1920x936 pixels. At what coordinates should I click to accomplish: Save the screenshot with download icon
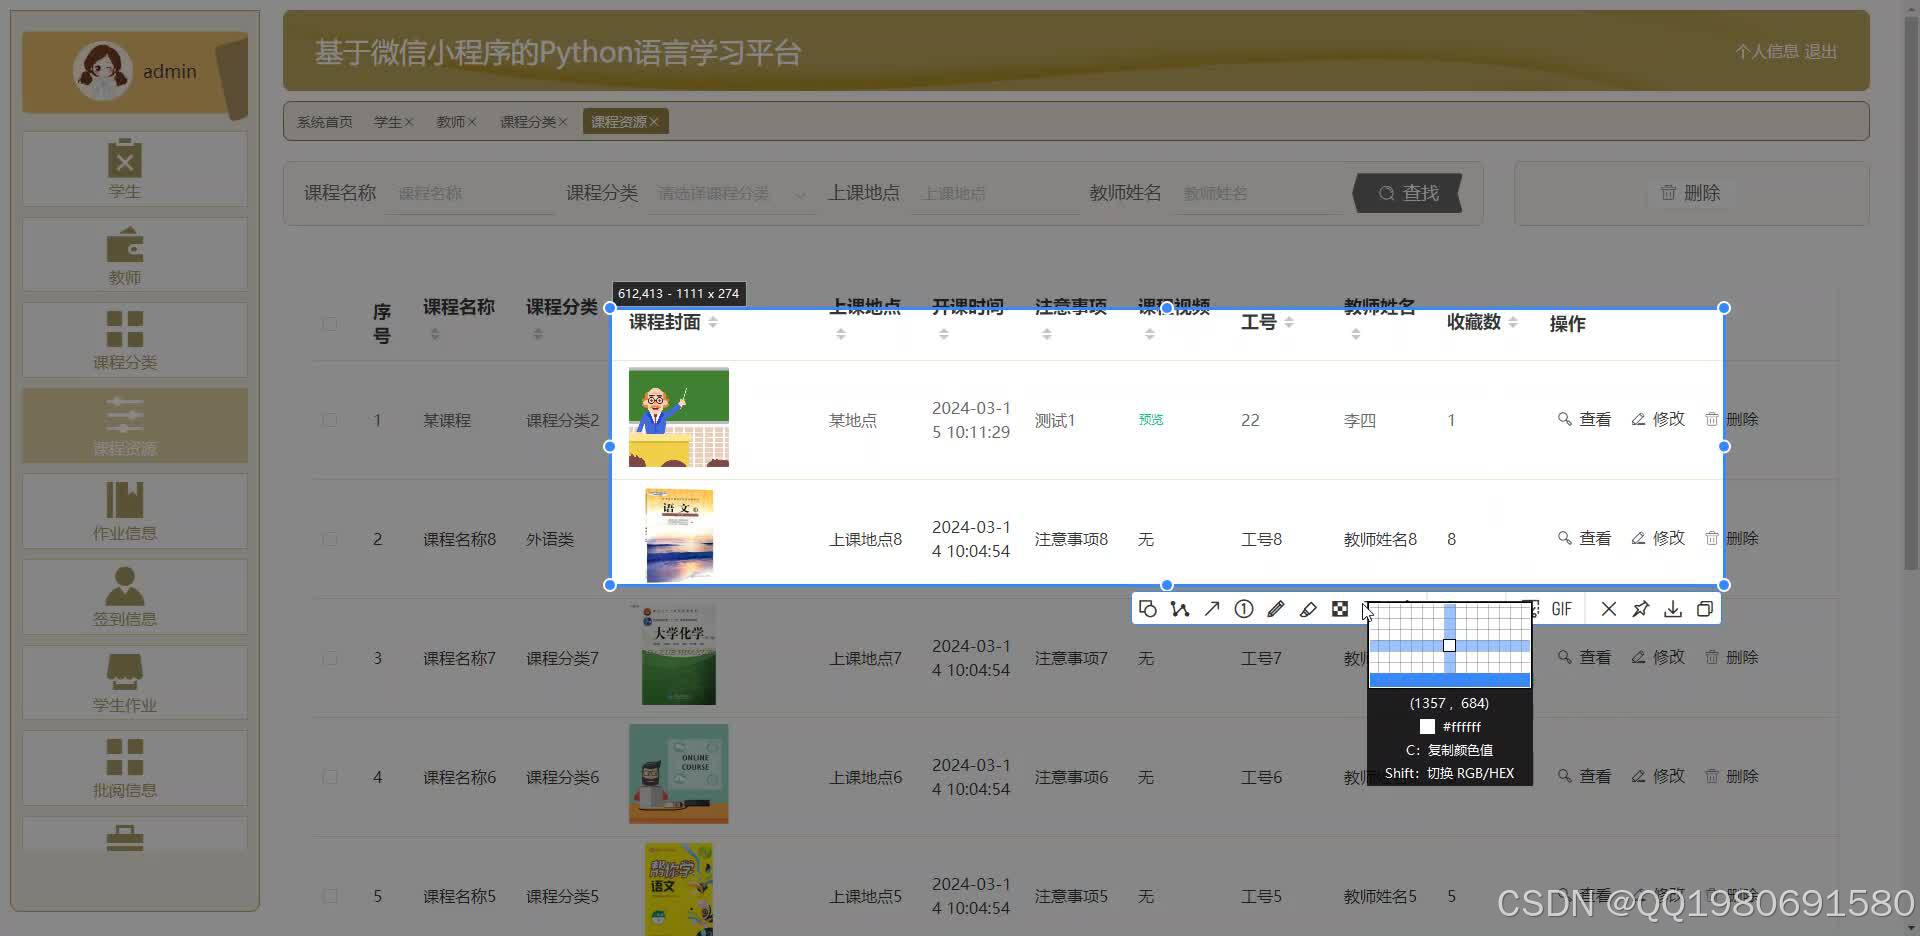click(x=1672, y=608)
